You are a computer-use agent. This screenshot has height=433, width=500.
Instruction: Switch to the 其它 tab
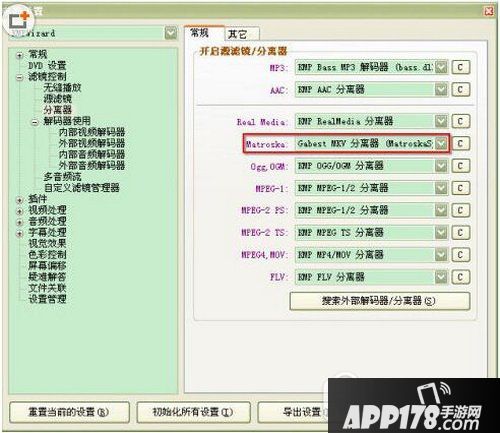click(x=242, y=34)
